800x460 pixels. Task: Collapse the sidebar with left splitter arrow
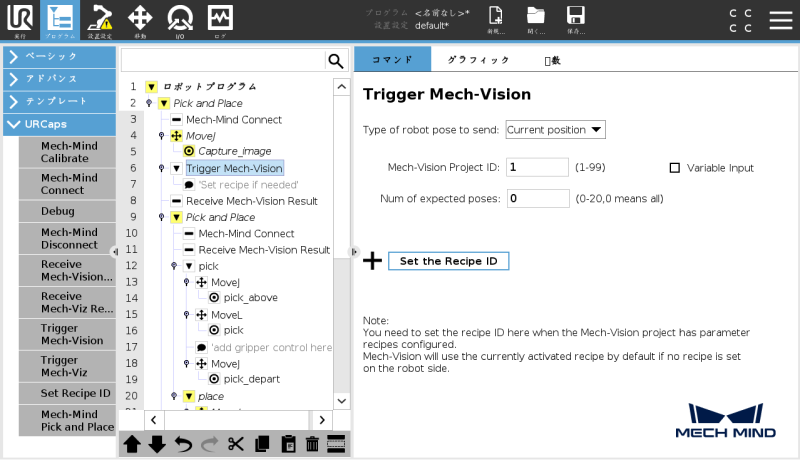click(x=115, y=251)
